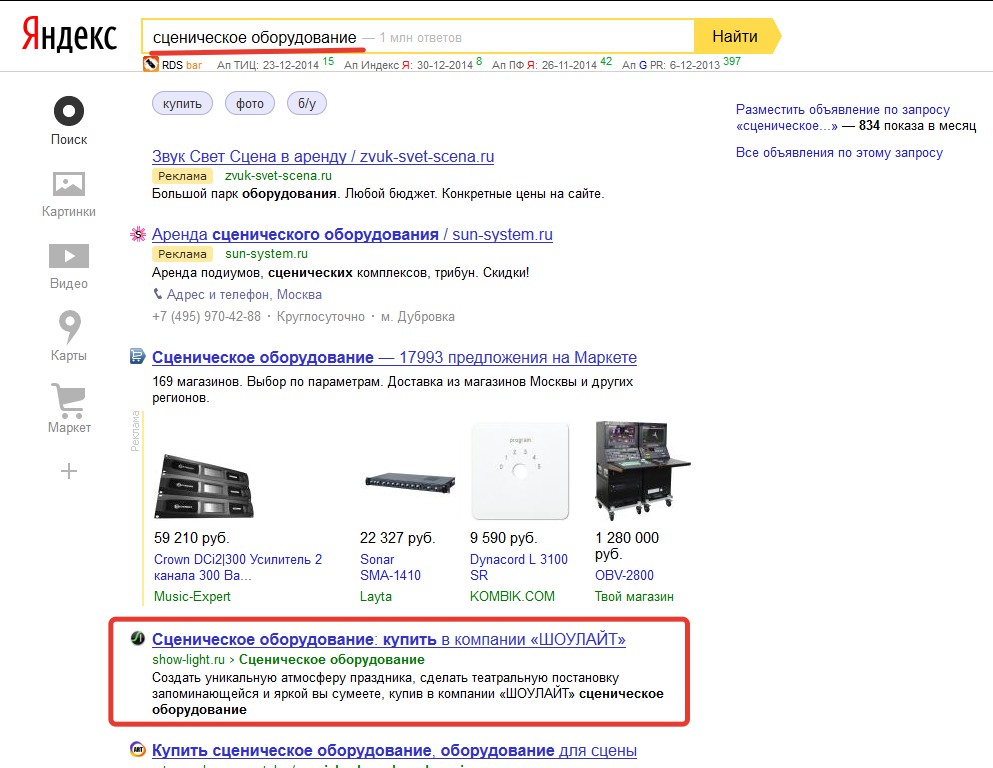
Task: Open Сценическое оборудование: купить в компании ШОУЛАЙТ
Action: click(389, 639)
